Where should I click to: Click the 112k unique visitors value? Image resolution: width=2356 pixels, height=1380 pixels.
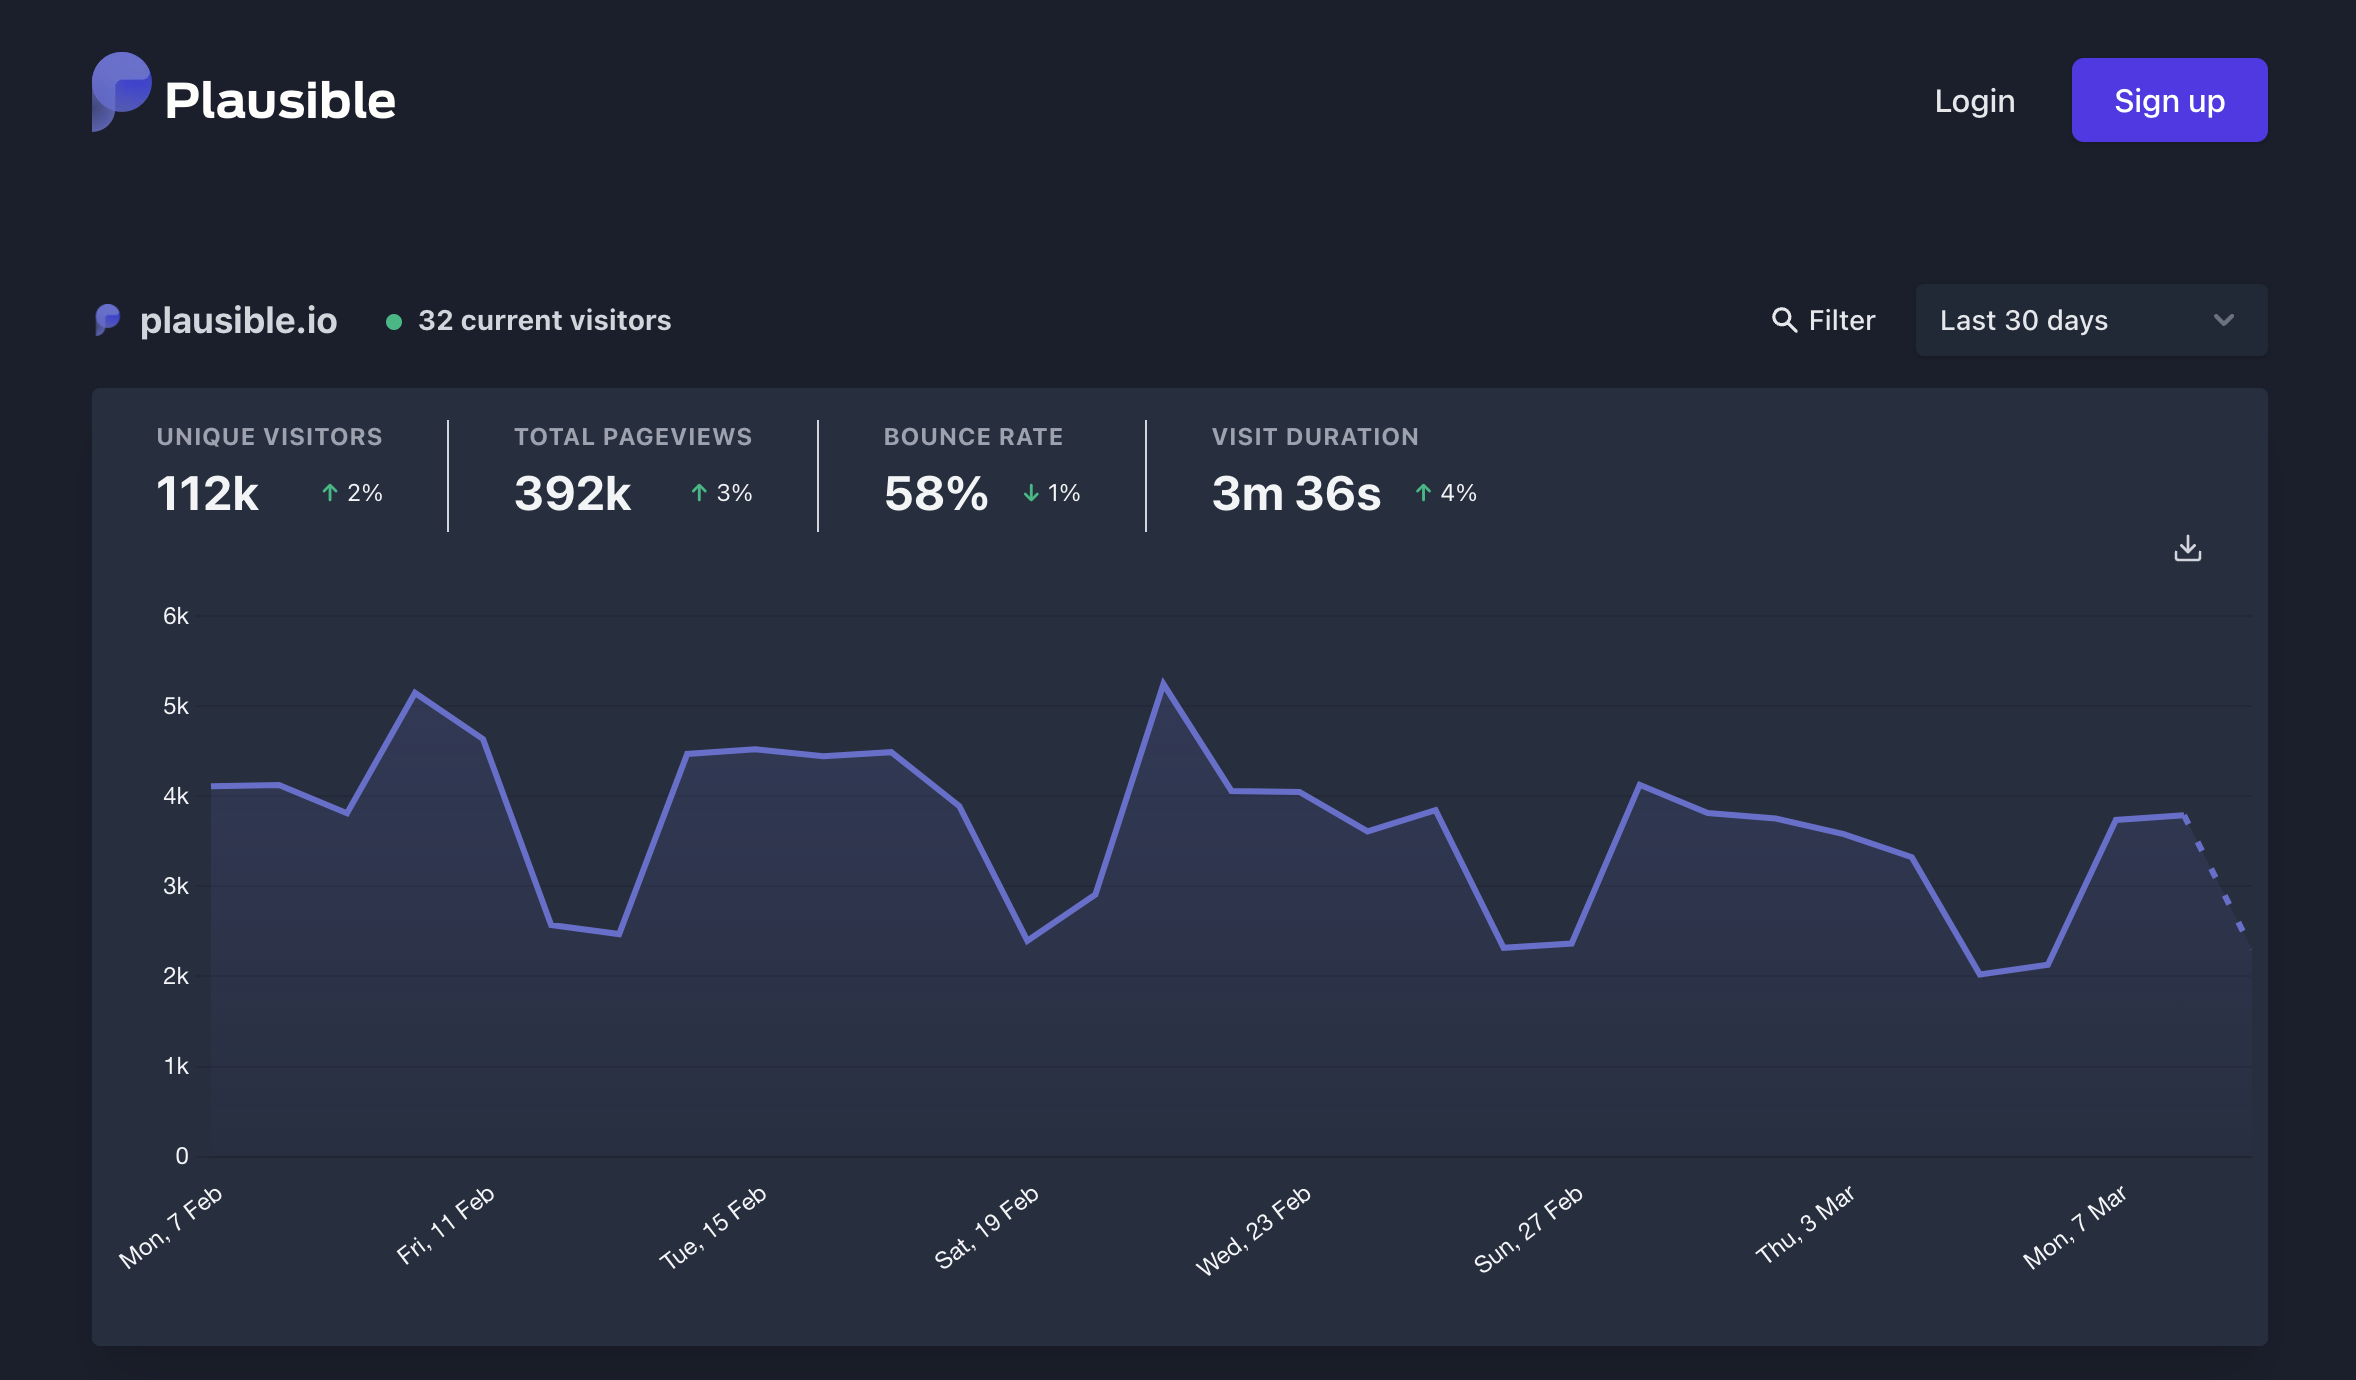(x=207, y=493)
